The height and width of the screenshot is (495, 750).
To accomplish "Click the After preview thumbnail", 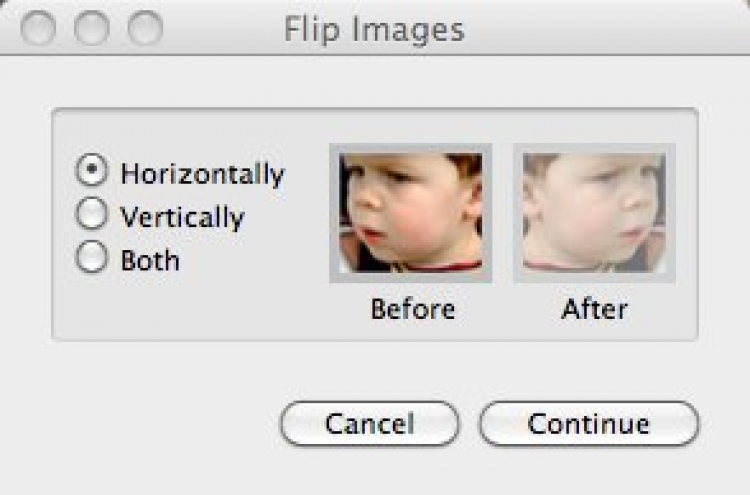I will [x=594, y=212].
